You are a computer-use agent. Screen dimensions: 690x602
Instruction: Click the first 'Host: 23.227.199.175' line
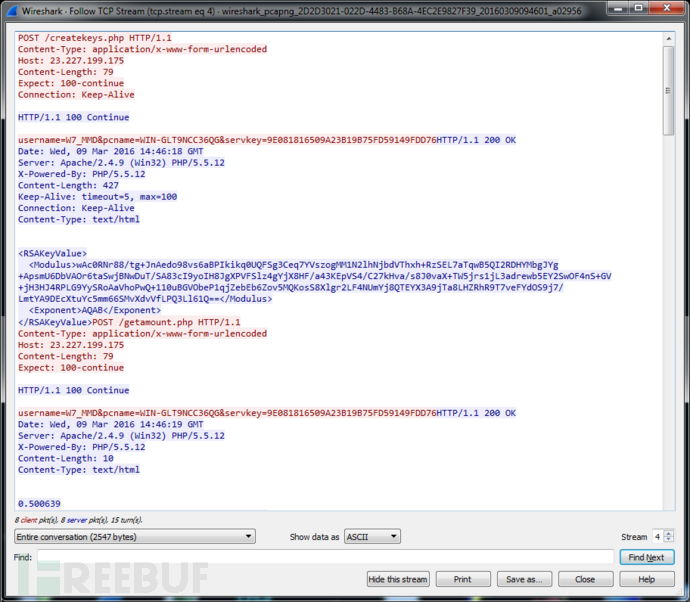[x=71, y=61]
